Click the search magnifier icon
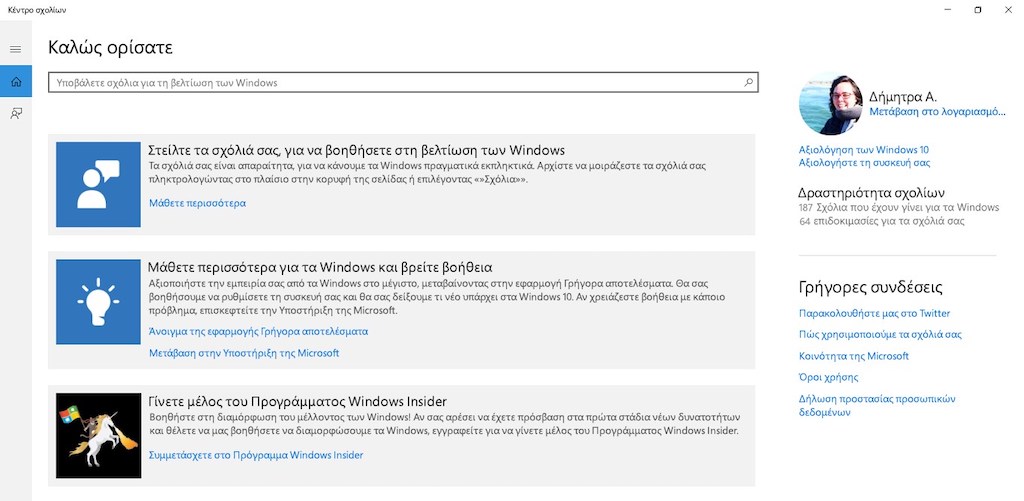Viewport: 1024px width, 501px height. click(748, 82)
